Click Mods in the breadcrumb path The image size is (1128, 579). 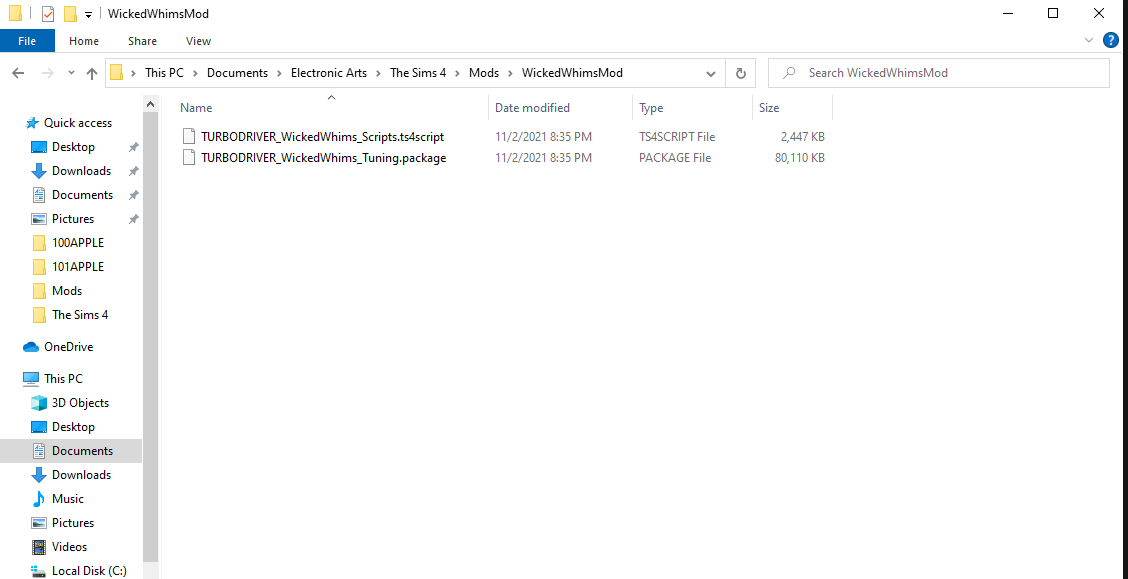click(484, 73)
